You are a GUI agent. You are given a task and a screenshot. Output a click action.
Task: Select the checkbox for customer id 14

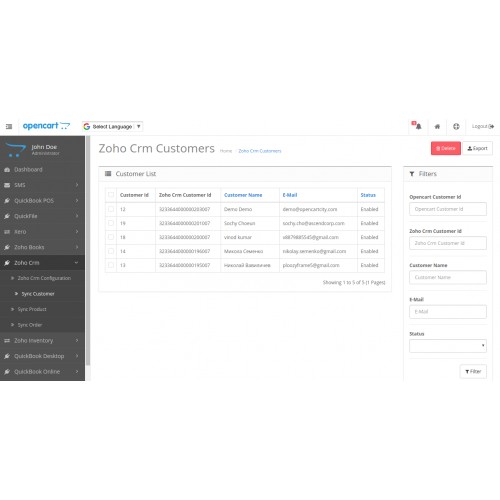[111, 251]
